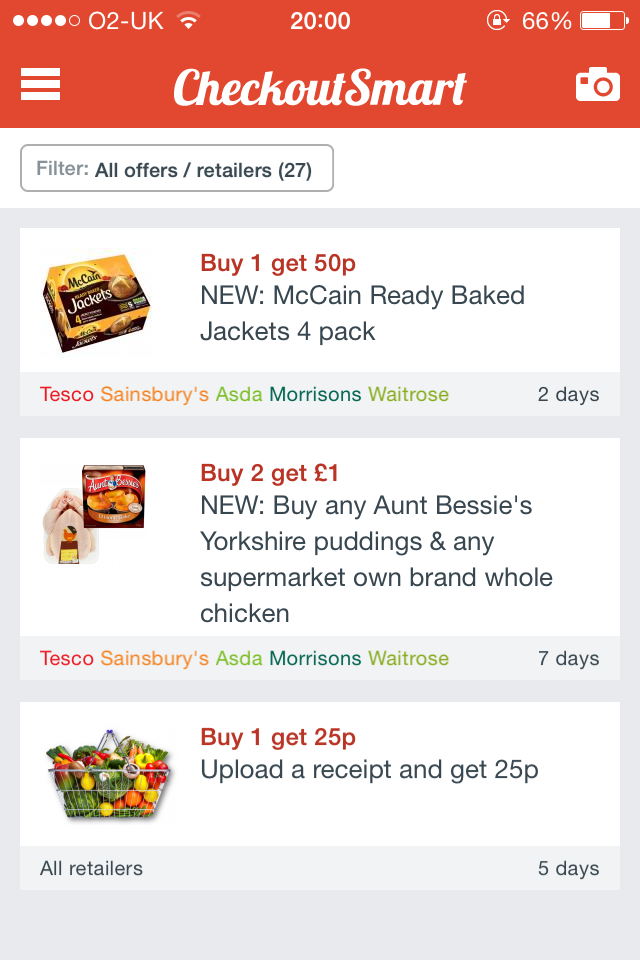
Task: Tap the Buy 2 get £1 label
Action: [x=269, y=473]
